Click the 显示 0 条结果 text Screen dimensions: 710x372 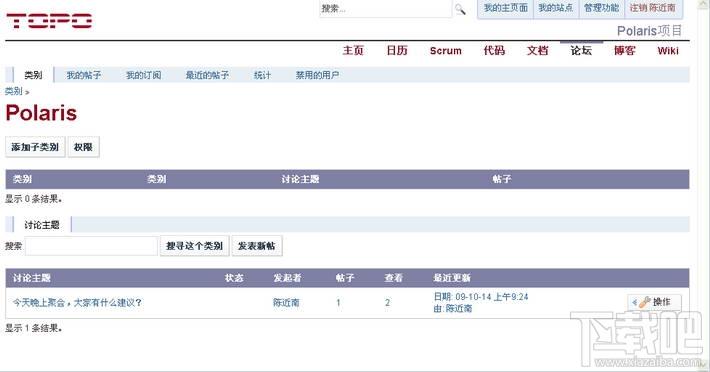click(34, 199)
